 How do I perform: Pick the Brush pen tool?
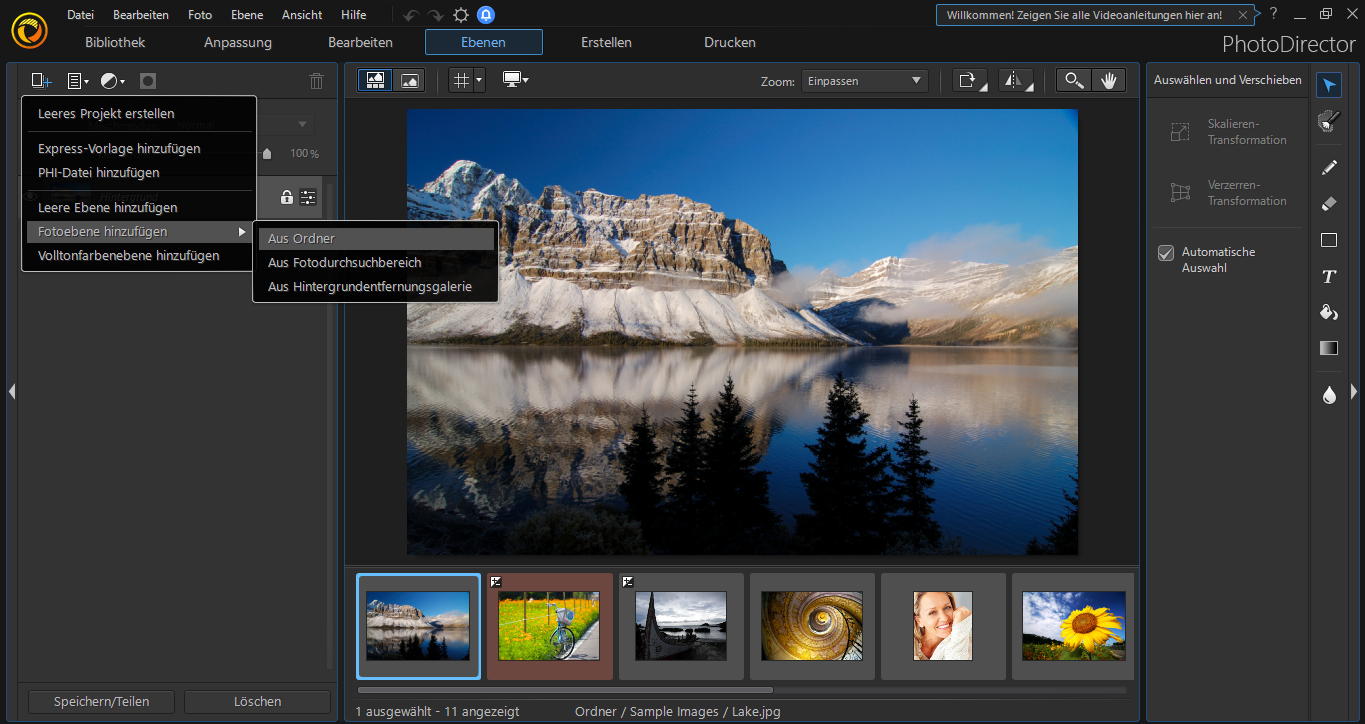pyautogui.click(x=1328, y=167)
